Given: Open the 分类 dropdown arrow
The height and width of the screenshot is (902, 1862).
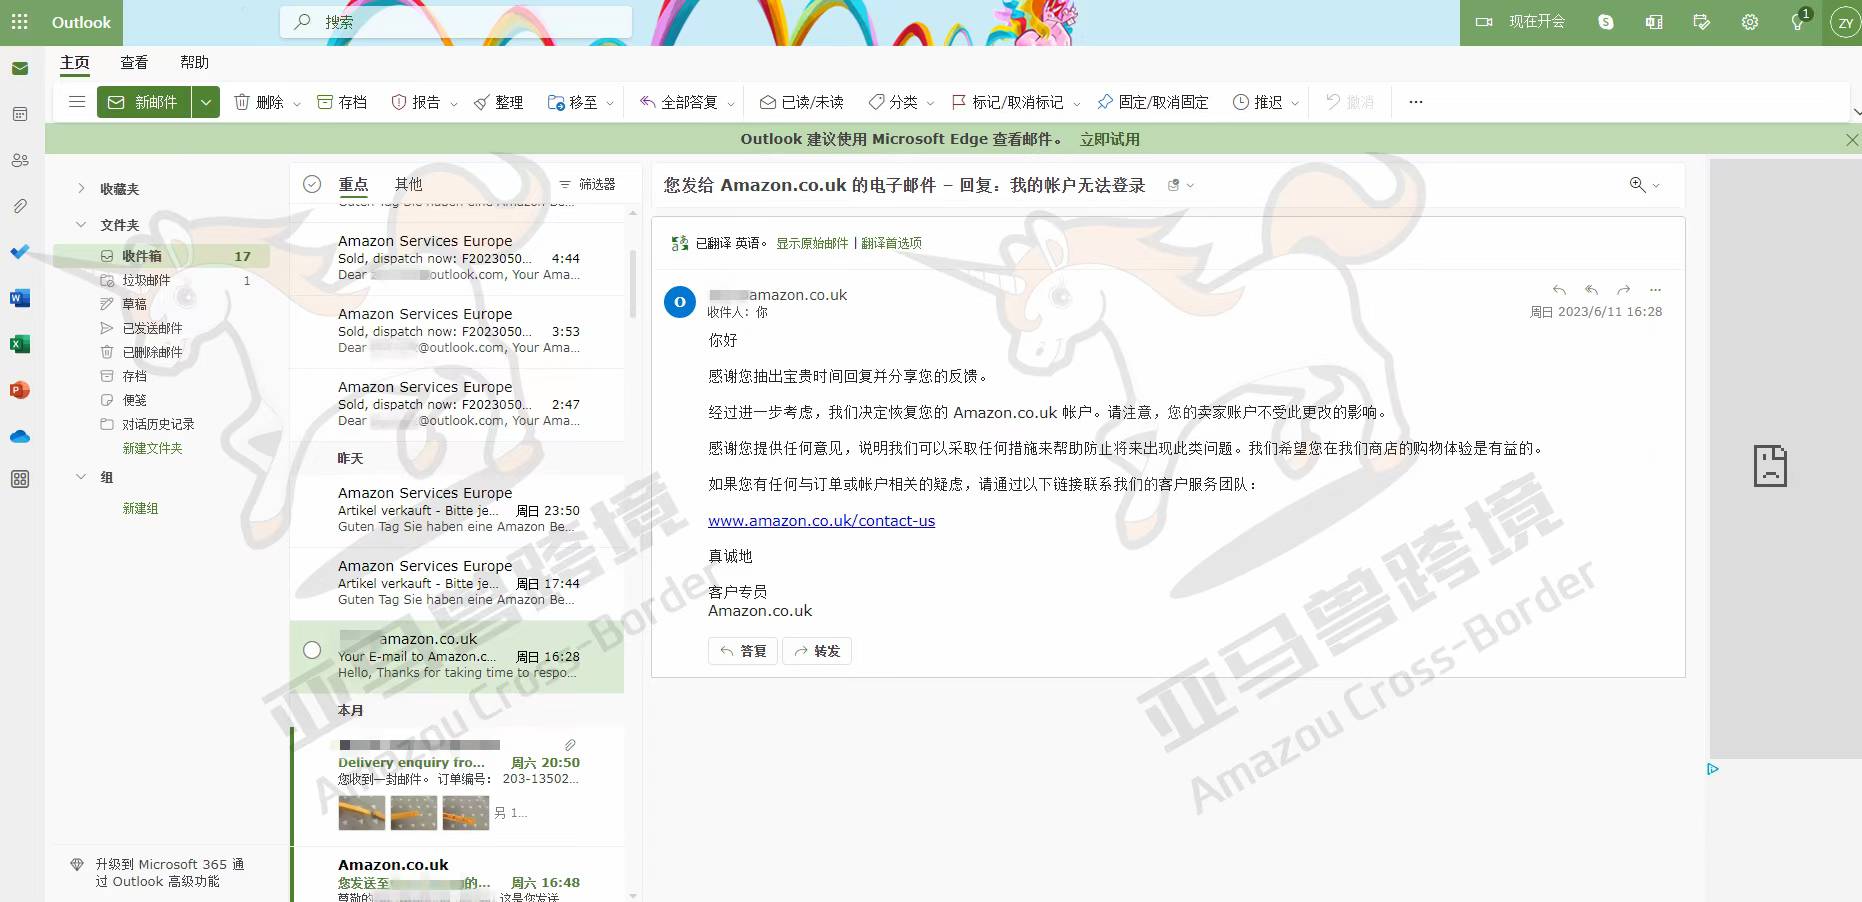Looking at the screenshot, I should pyautogui.click(x=930, y=103).
